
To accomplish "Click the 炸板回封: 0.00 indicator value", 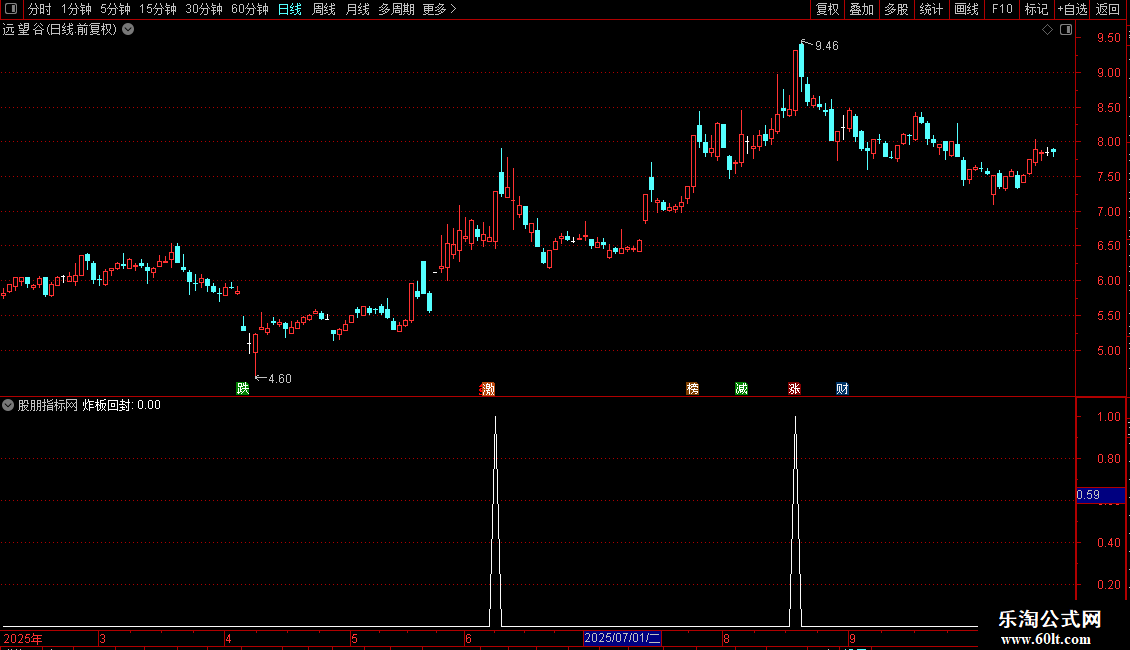I will pyautogui.click(x=122, y=405).
